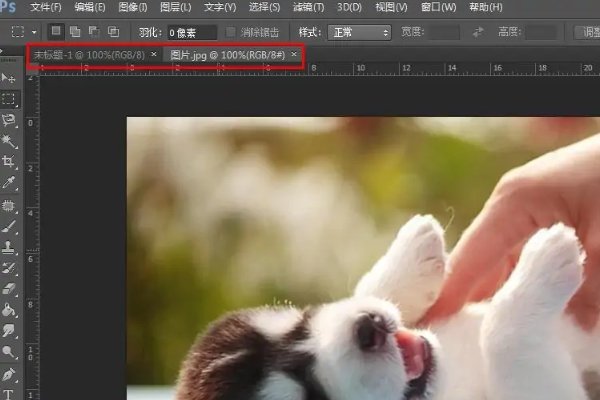The image size is (600, 400).
Task: Select the Pen tool
Action: pos(8,374)
